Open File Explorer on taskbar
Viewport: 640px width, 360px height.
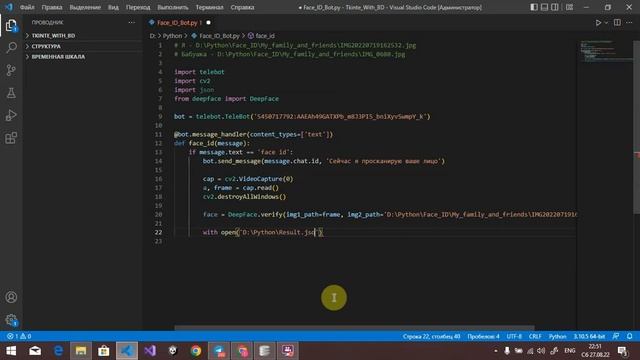[x=81, y=351]
